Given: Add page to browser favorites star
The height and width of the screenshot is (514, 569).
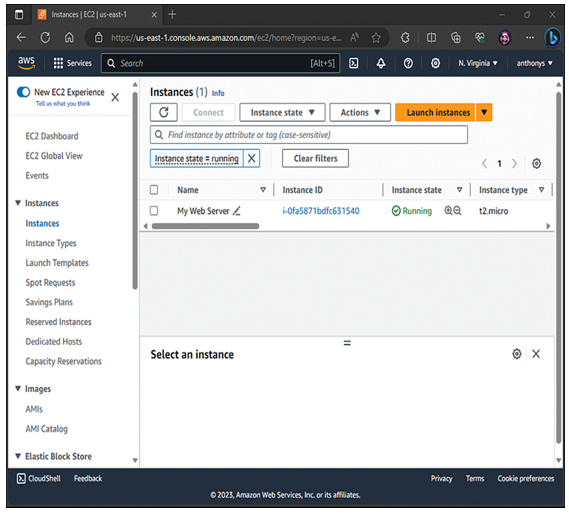Looking at the screenshot, I should 376,37.
